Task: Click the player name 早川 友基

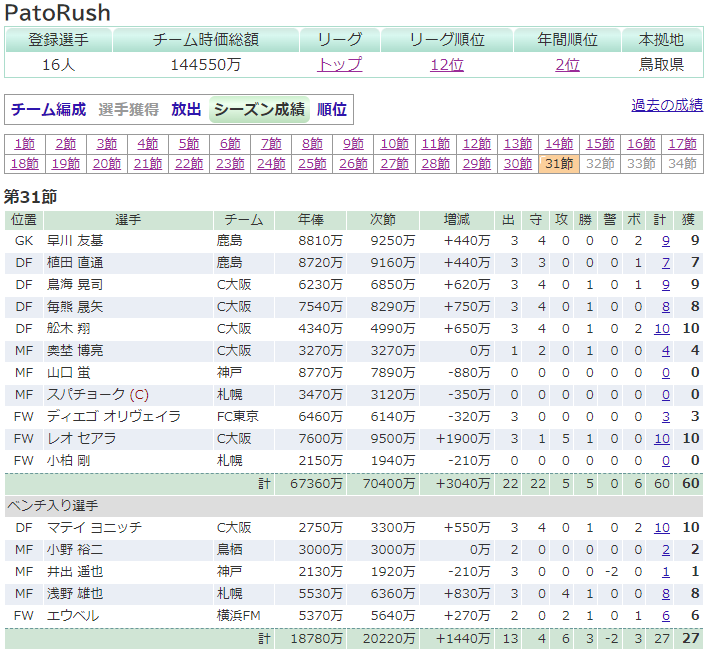Action: point(75,241)
